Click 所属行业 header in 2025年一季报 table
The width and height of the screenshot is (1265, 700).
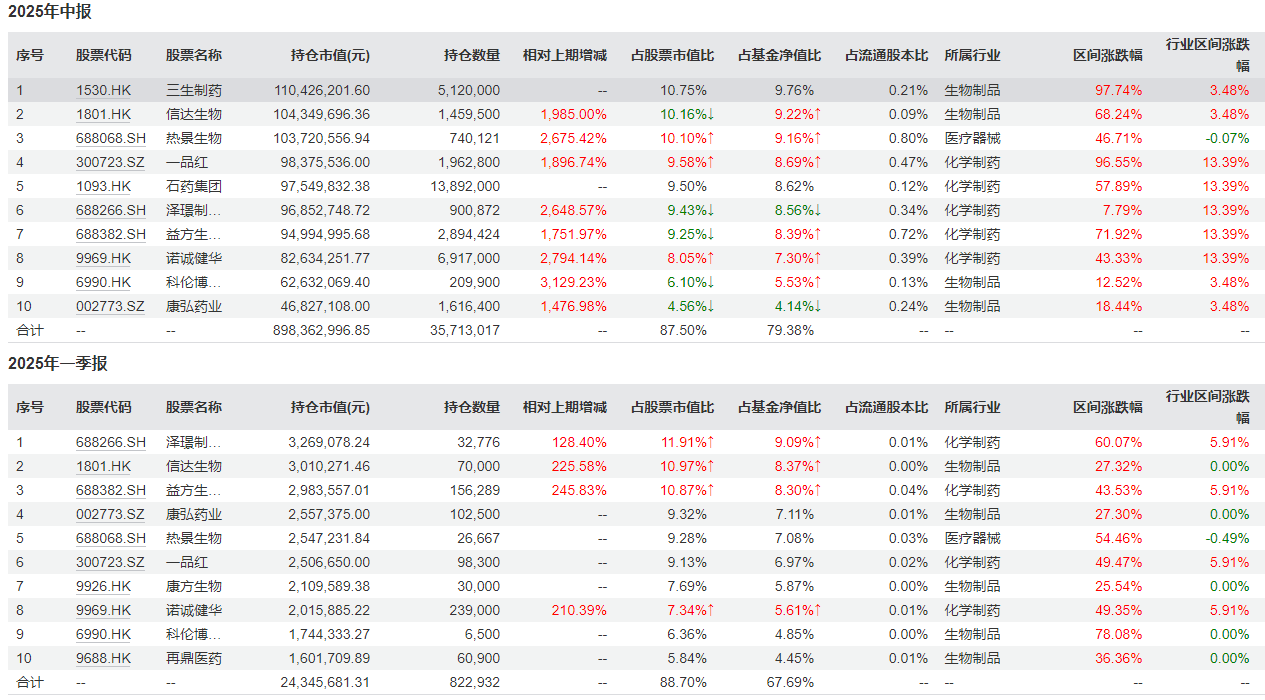tap(972, 407)
